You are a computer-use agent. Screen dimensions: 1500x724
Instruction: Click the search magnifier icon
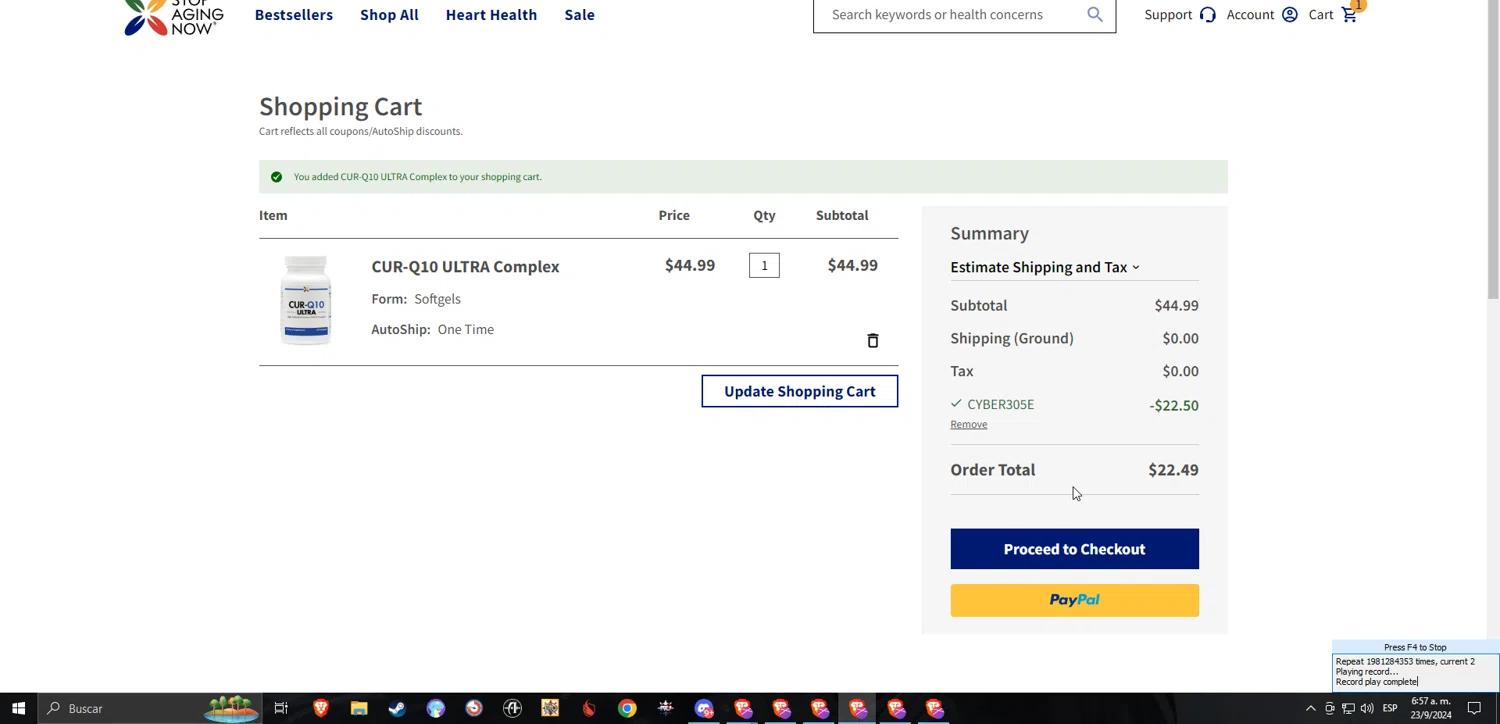coord(1094,15)
